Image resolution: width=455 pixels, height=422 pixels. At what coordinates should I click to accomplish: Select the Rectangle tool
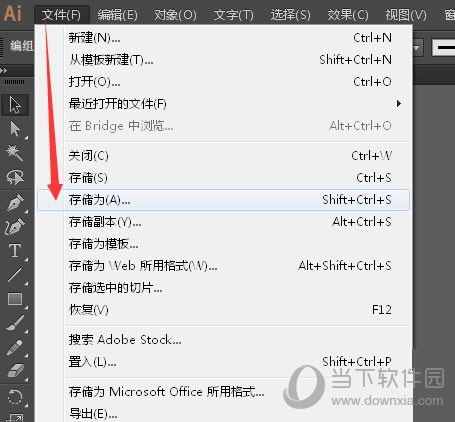pyautogui.click(x=15, y=299)
